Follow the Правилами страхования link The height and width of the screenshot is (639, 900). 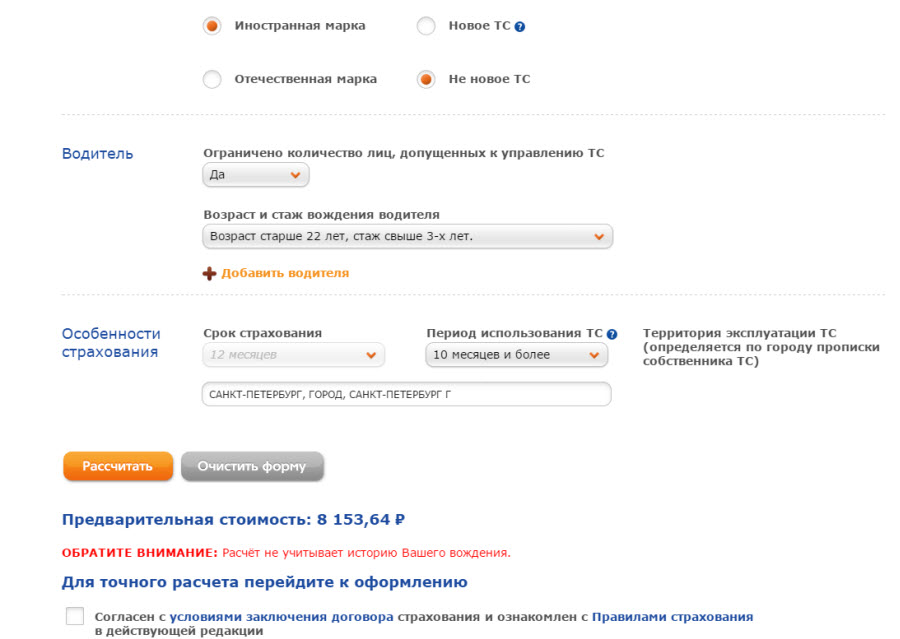(x=672, y=617)
